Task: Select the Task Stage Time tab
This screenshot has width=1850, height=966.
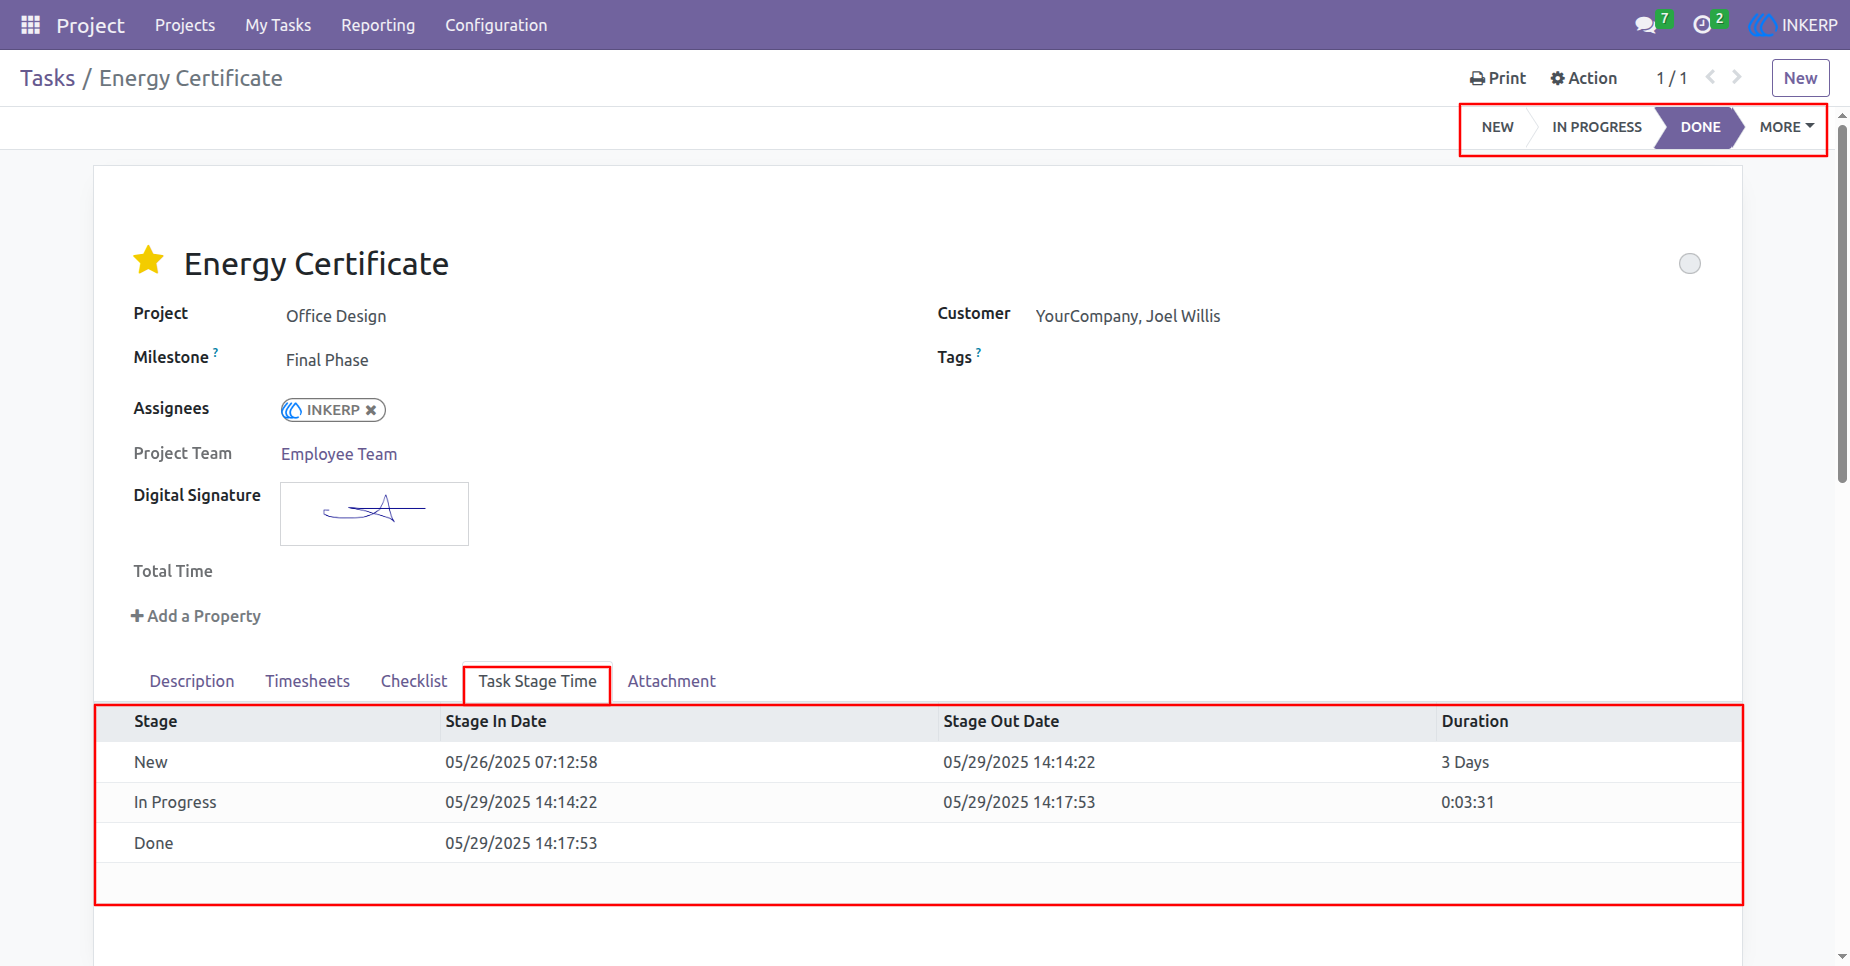Action: click(x=537, y=681)
